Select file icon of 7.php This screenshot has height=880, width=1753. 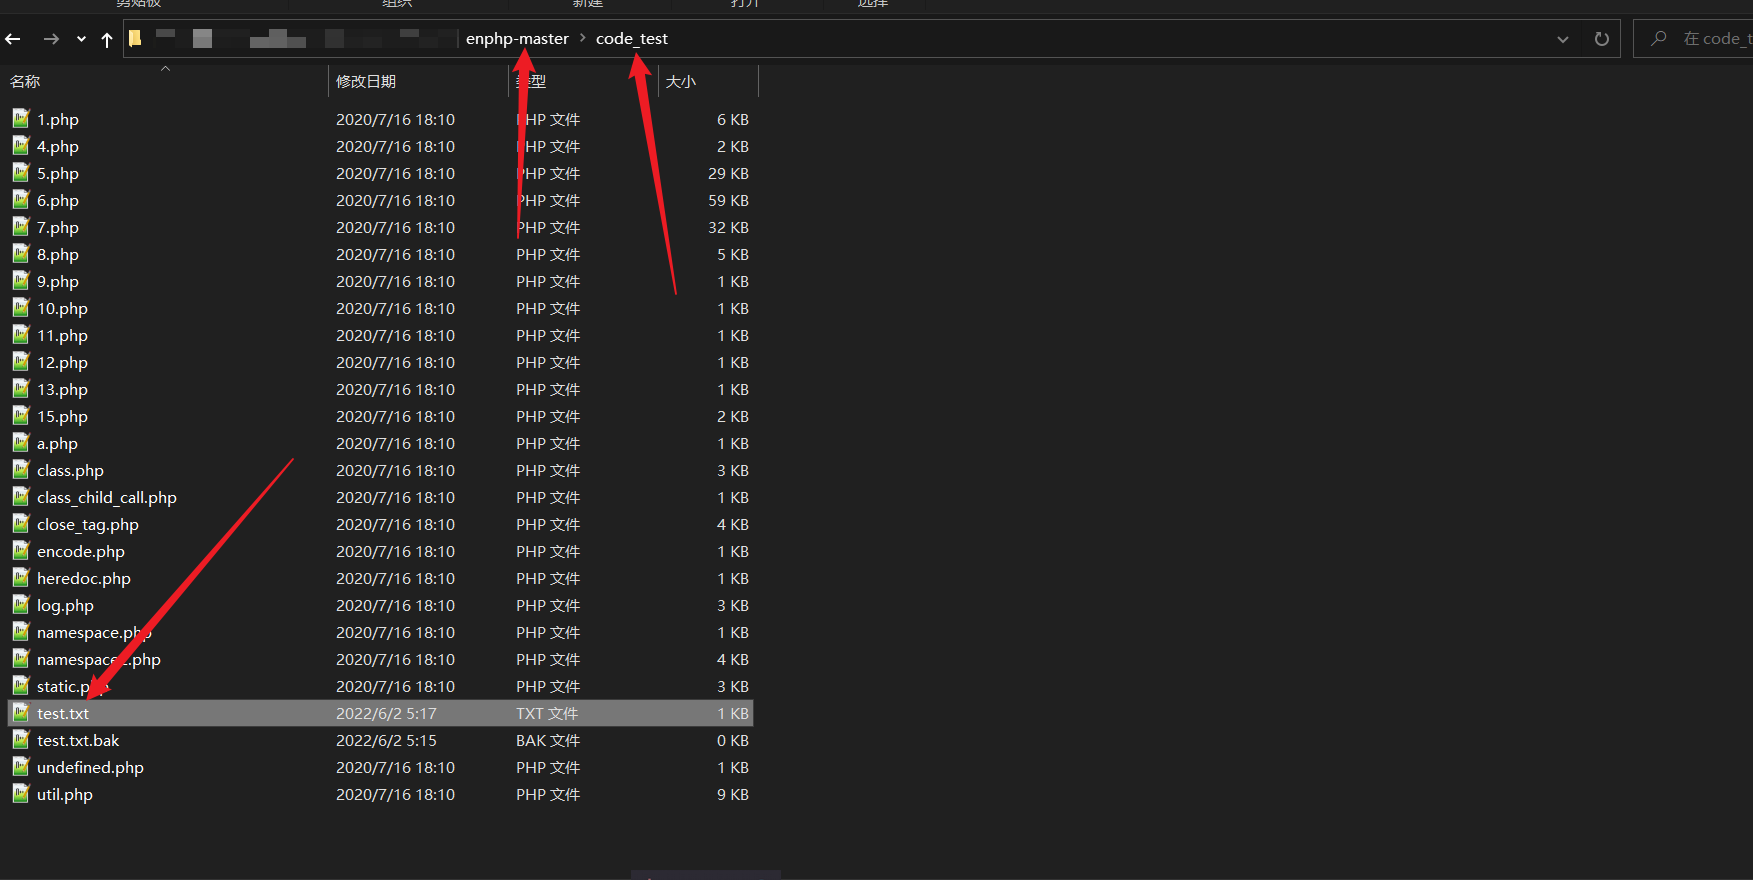pos(21,227)
